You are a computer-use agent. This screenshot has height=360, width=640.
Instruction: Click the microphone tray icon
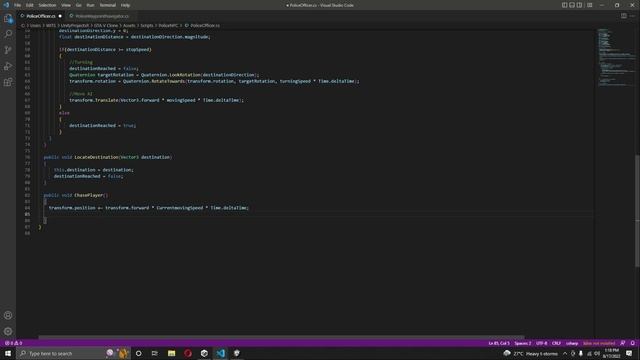(581, 353)
